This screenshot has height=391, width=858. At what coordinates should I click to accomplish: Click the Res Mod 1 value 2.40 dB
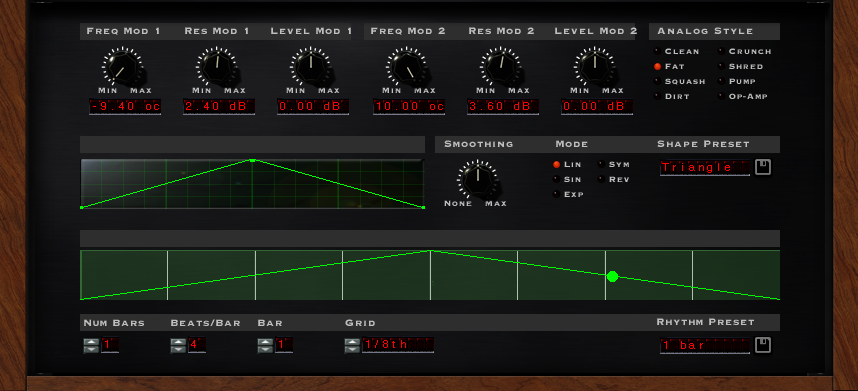[219, 107]
